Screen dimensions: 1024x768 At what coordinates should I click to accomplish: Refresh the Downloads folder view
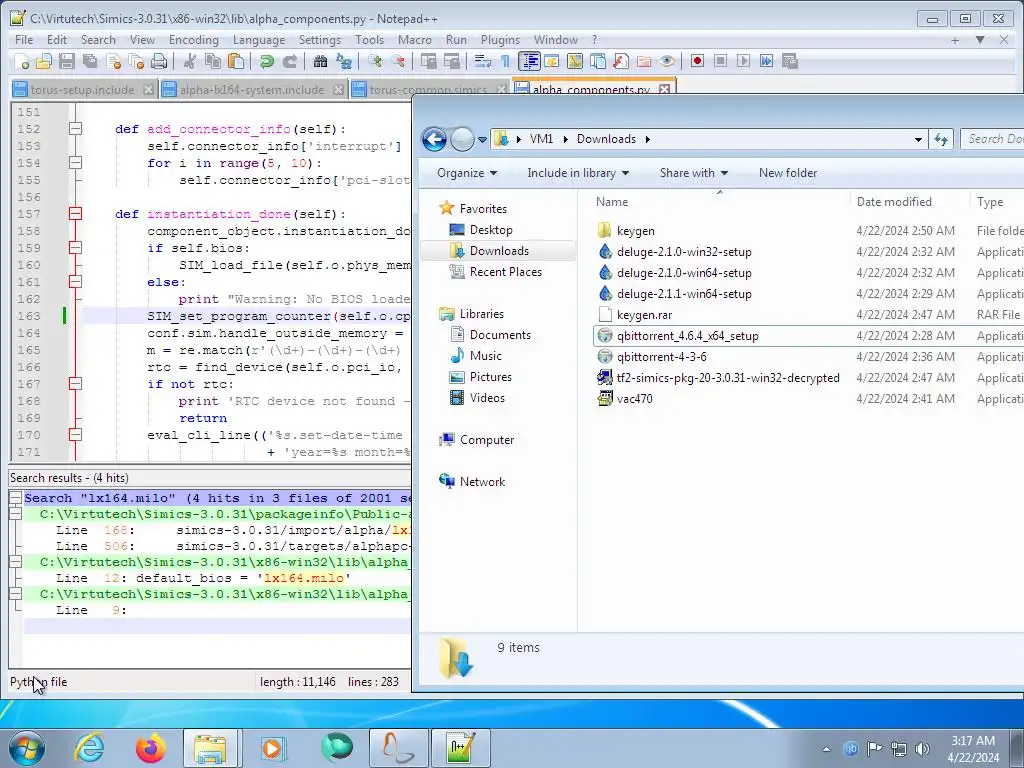coord(941,139)
